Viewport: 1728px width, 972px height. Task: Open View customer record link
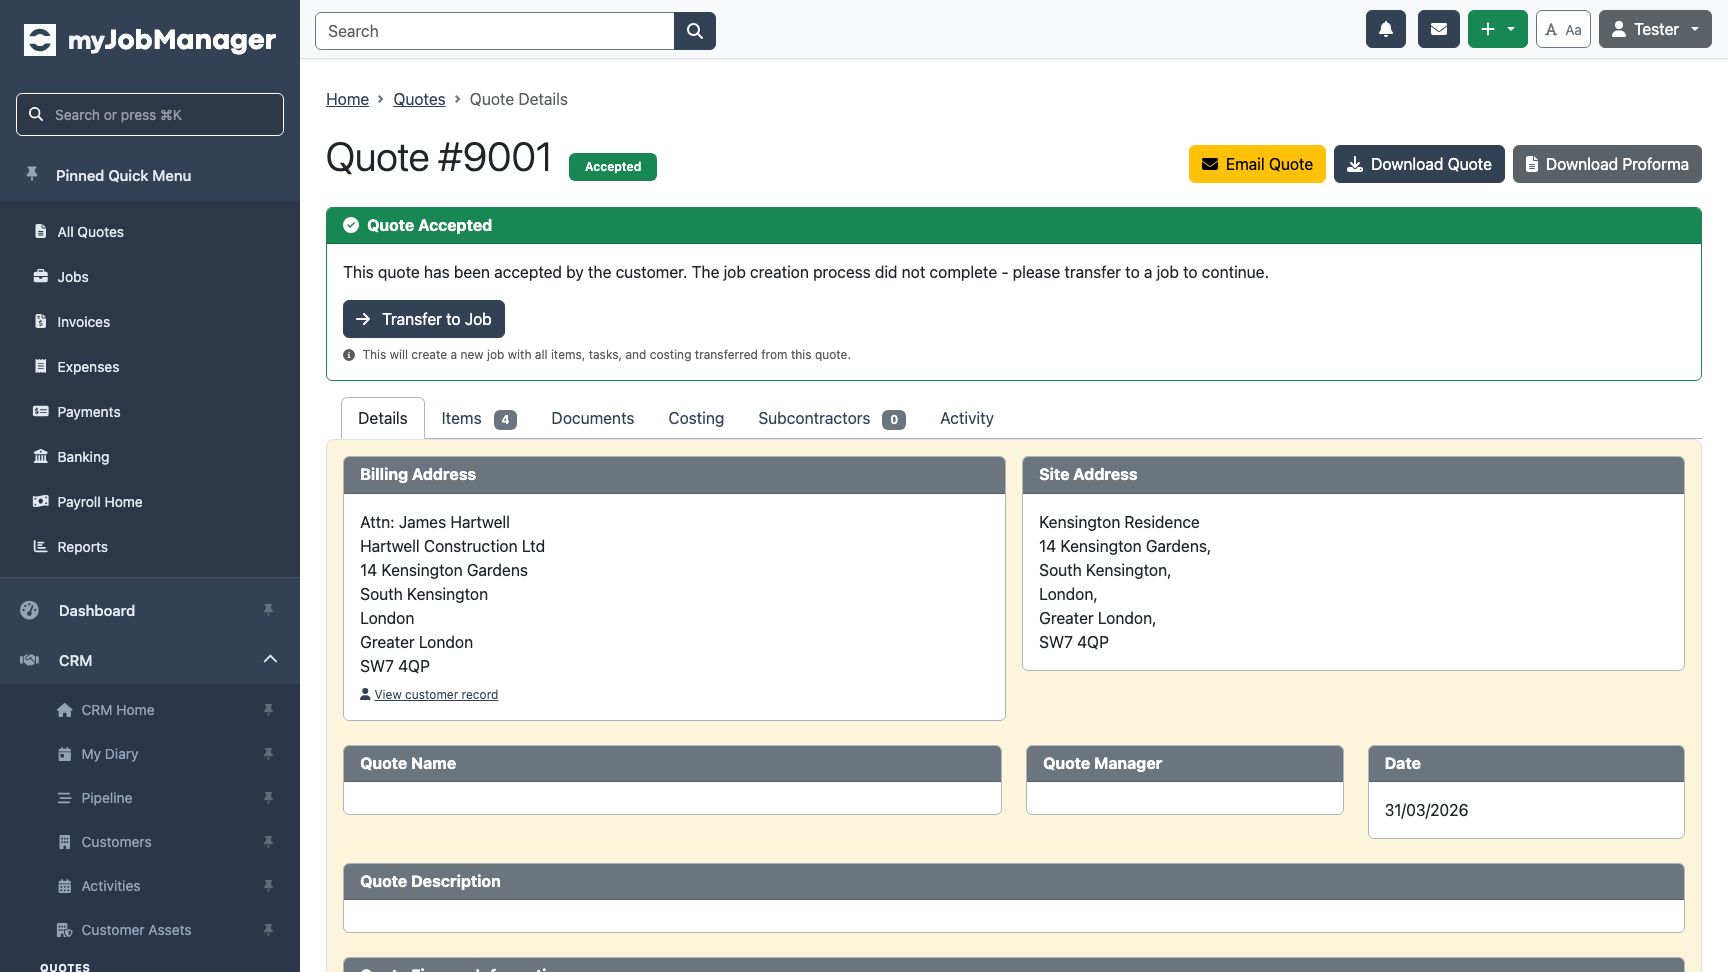[x=436, y=695]
